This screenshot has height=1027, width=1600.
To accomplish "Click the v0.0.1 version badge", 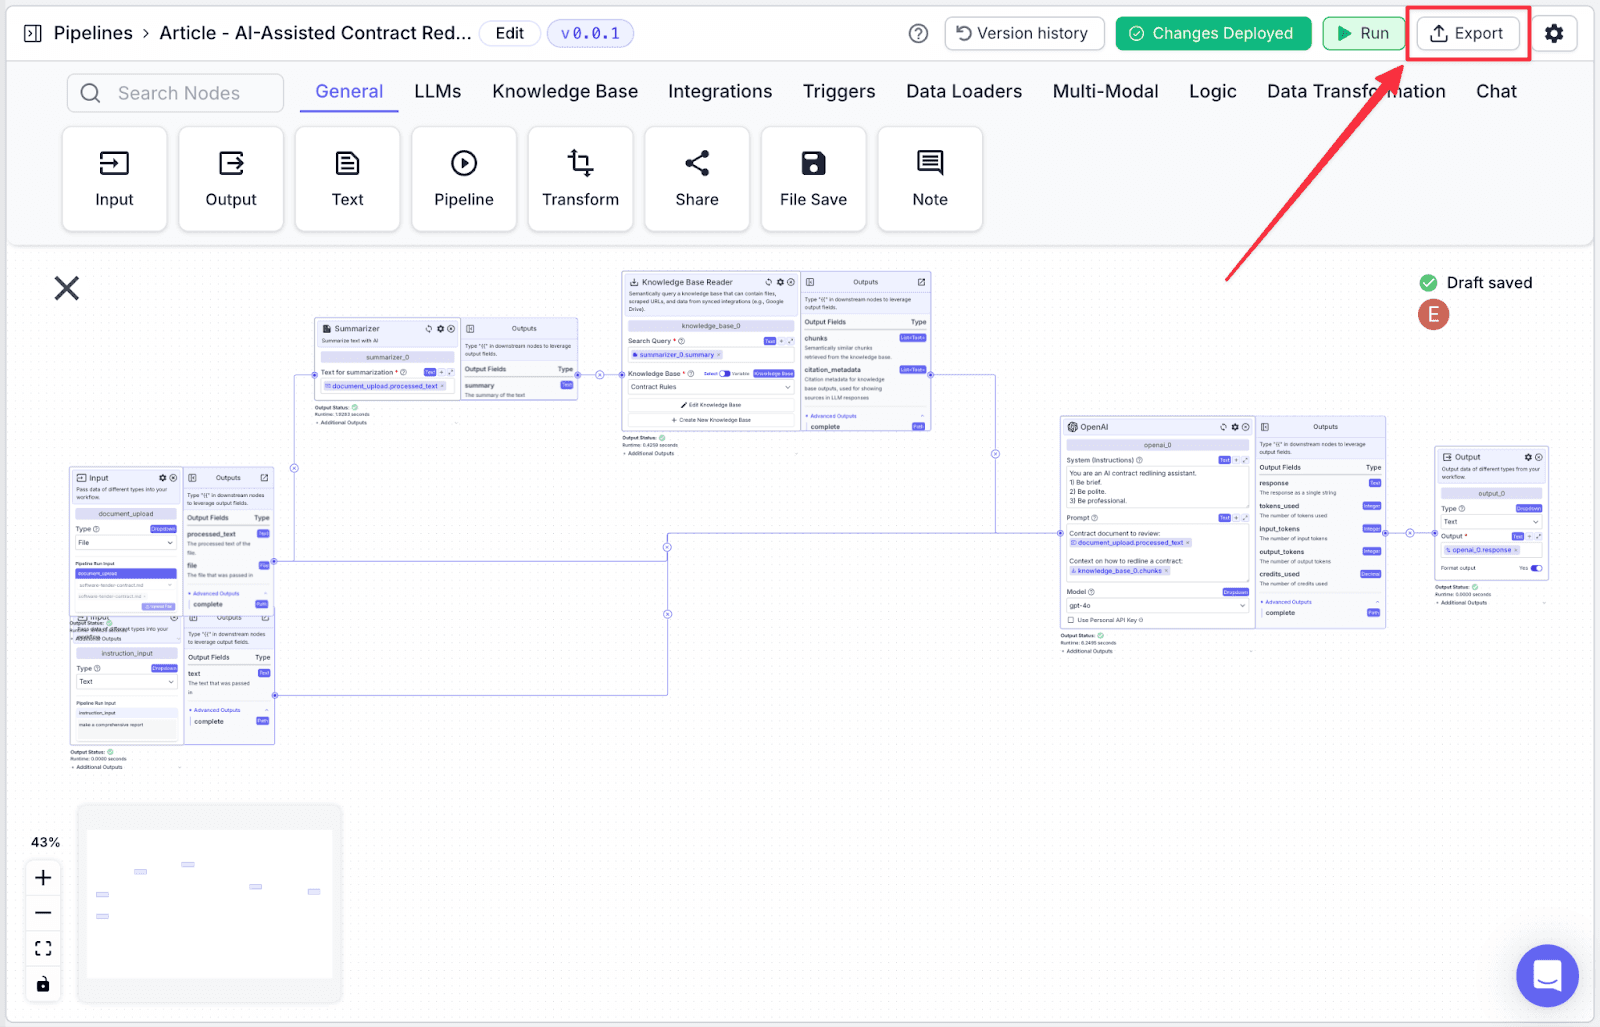I will 590,33.
